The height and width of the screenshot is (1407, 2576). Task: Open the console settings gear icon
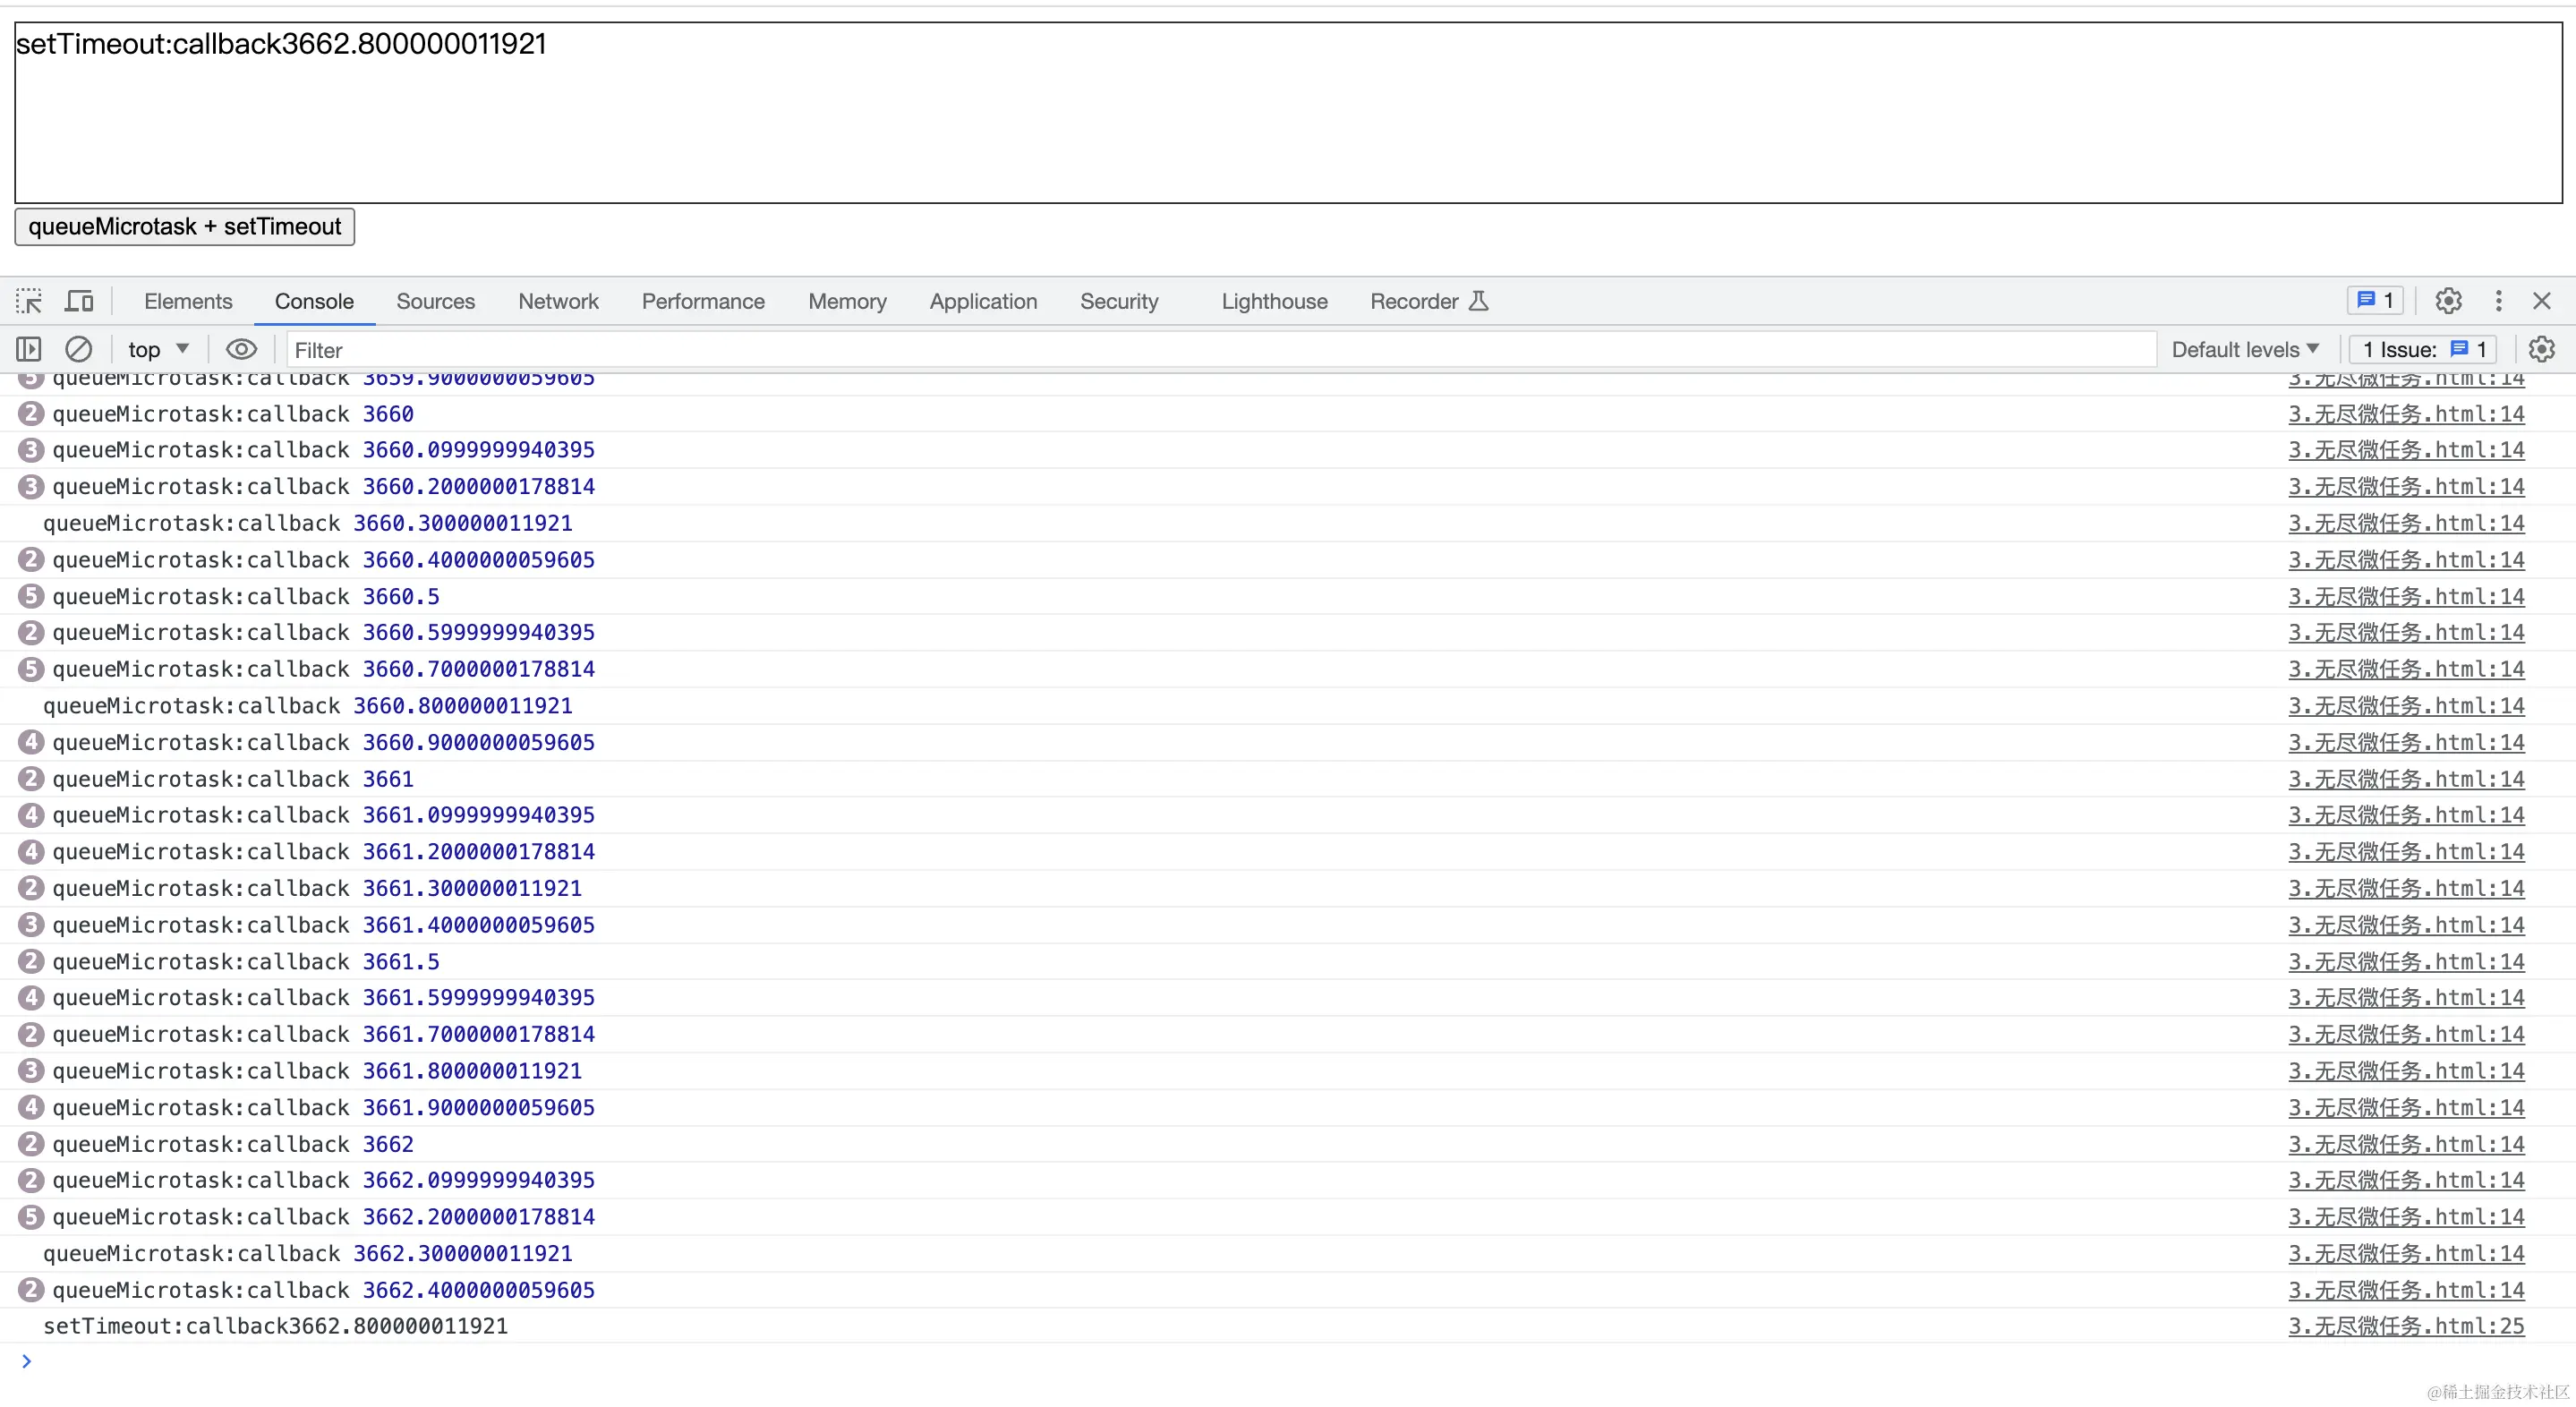(2541, 349)
